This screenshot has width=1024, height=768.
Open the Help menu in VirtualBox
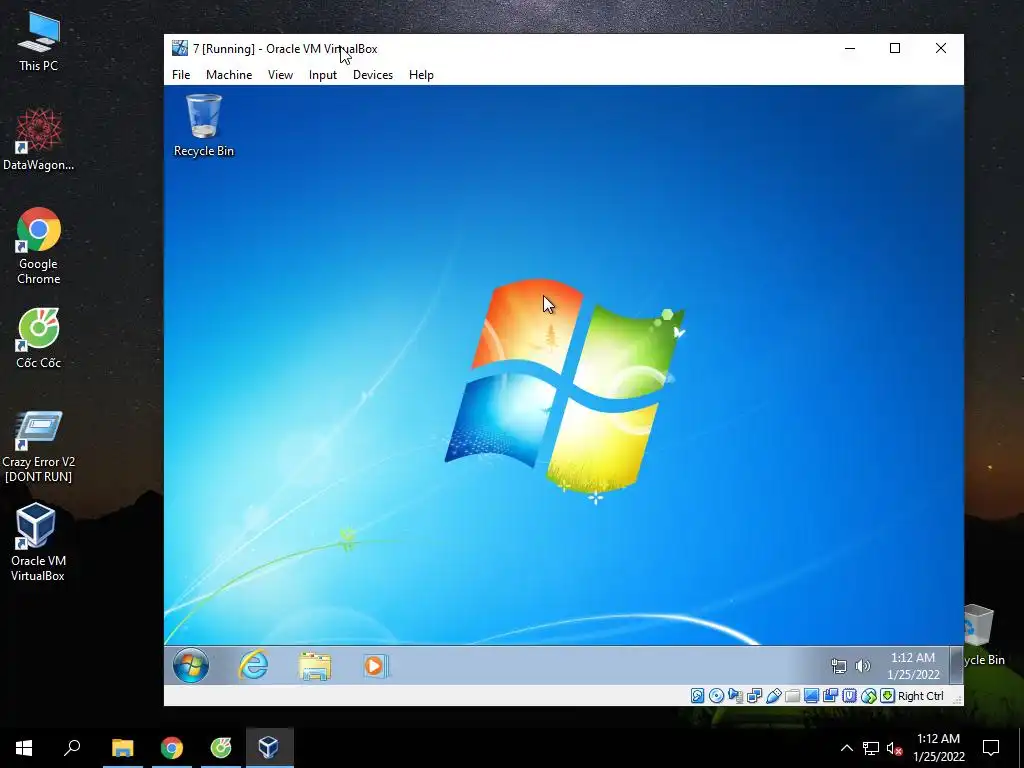[421, 74]
